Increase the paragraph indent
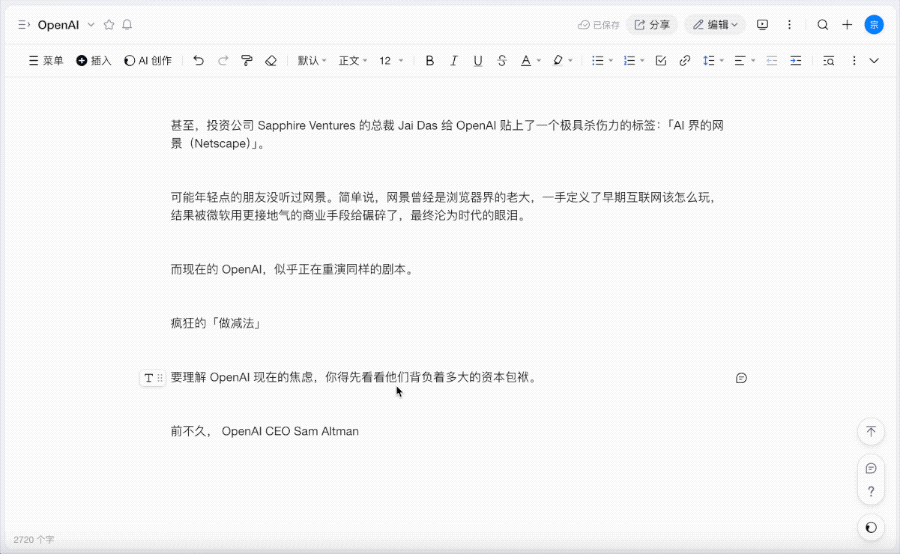Image resolution: width=900 pixels, height=554 pixels. coord(796,61)
